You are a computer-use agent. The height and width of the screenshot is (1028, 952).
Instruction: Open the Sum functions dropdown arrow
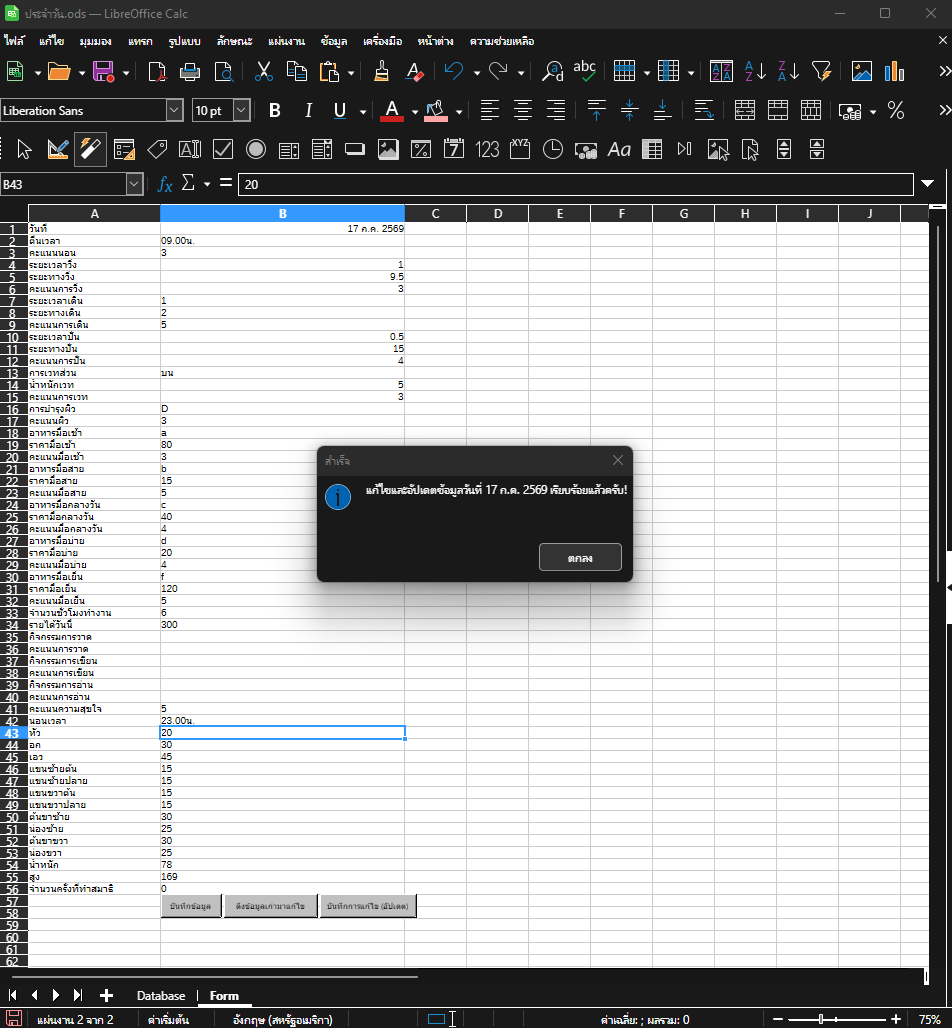207,184
